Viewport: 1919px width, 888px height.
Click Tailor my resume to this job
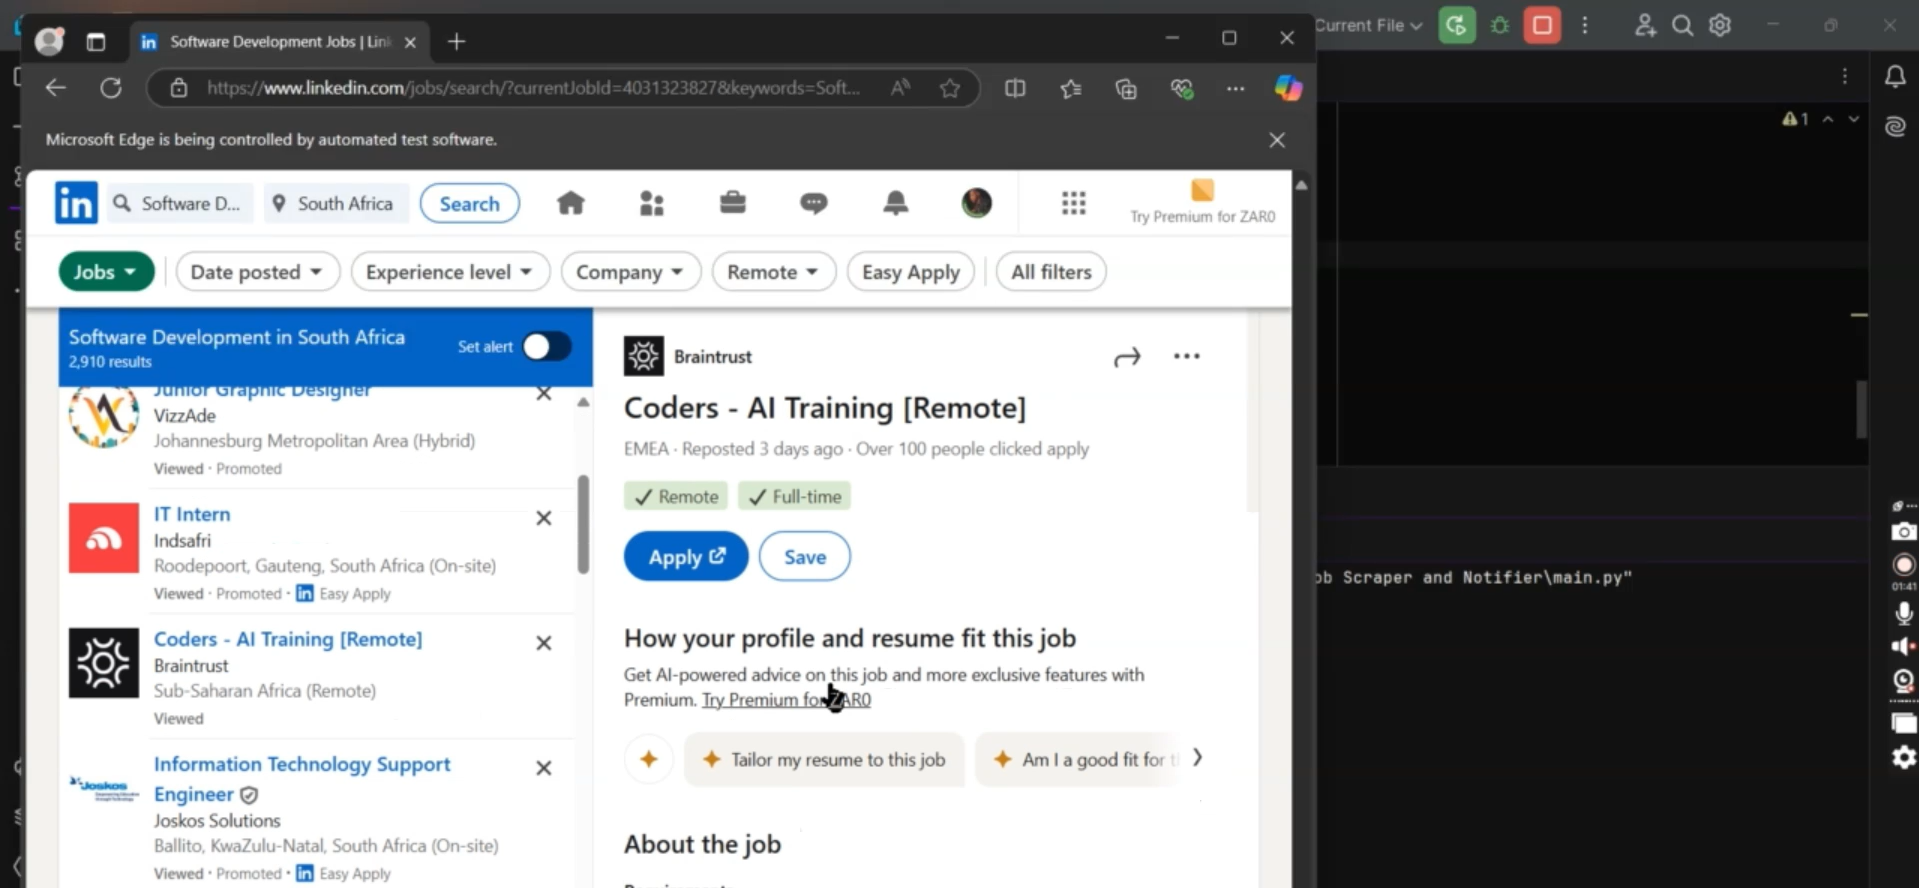(824, 759)
